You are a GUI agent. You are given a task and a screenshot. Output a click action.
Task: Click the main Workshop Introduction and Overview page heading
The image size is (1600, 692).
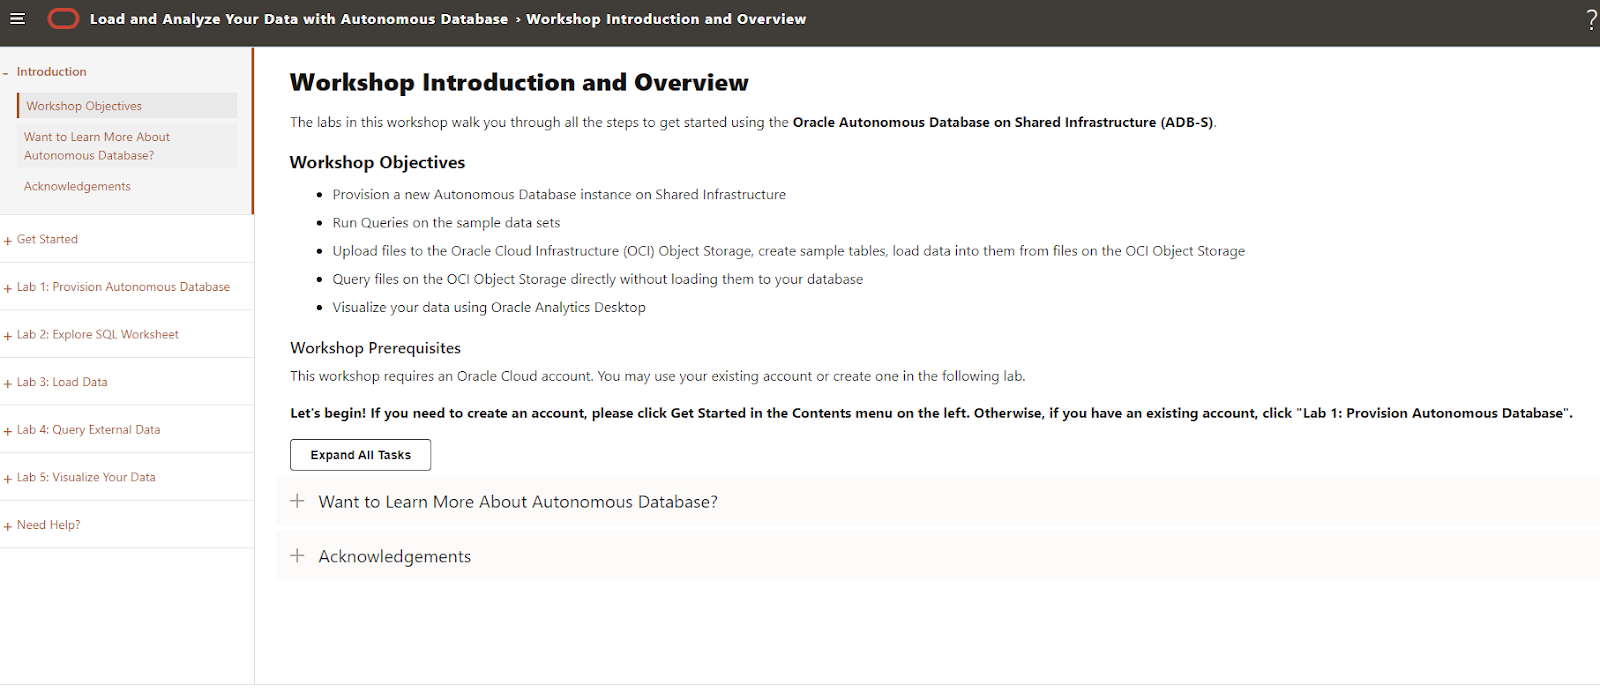[519, 82]
